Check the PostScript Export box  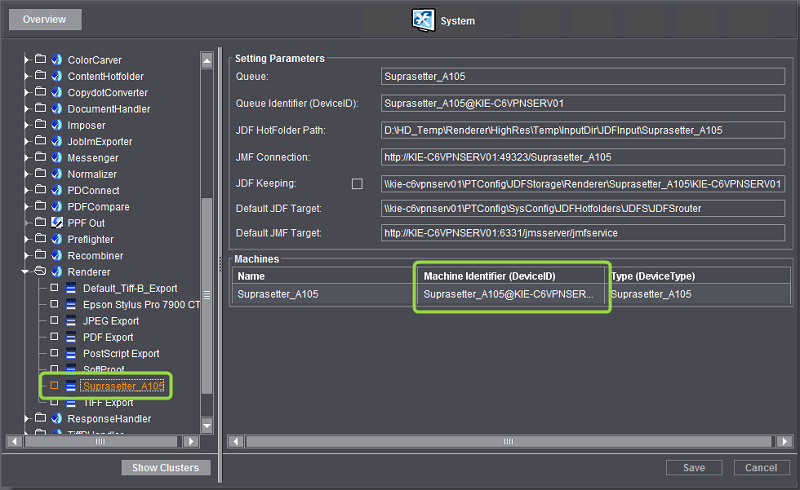click(x=55, y=353)
